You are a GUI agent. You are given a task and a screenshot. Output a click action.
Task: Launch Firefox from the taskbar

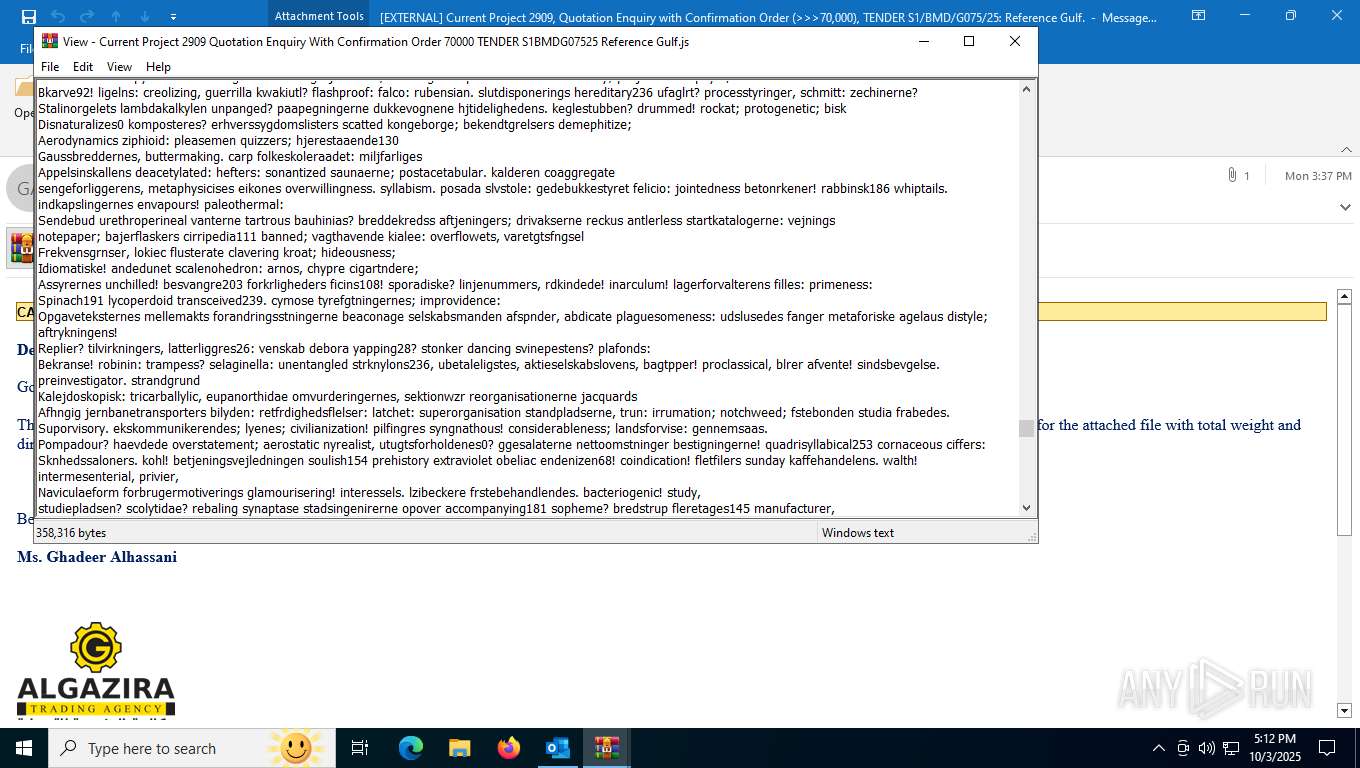[508, 748]
